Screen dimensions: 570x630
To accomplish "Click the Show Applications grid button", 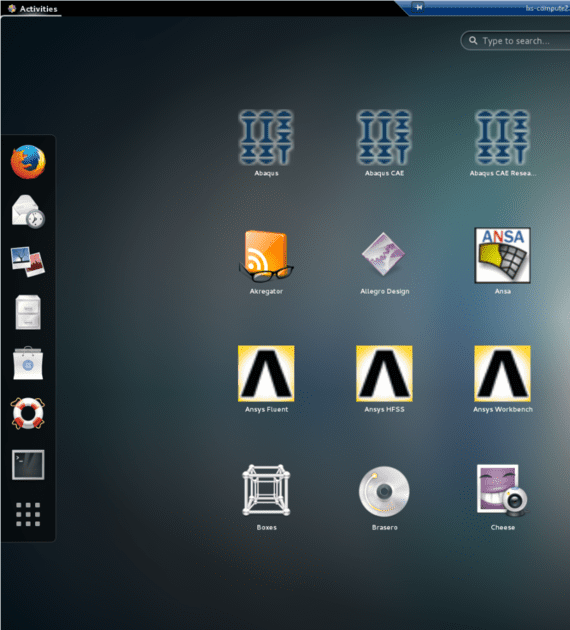I will (28, 514).
